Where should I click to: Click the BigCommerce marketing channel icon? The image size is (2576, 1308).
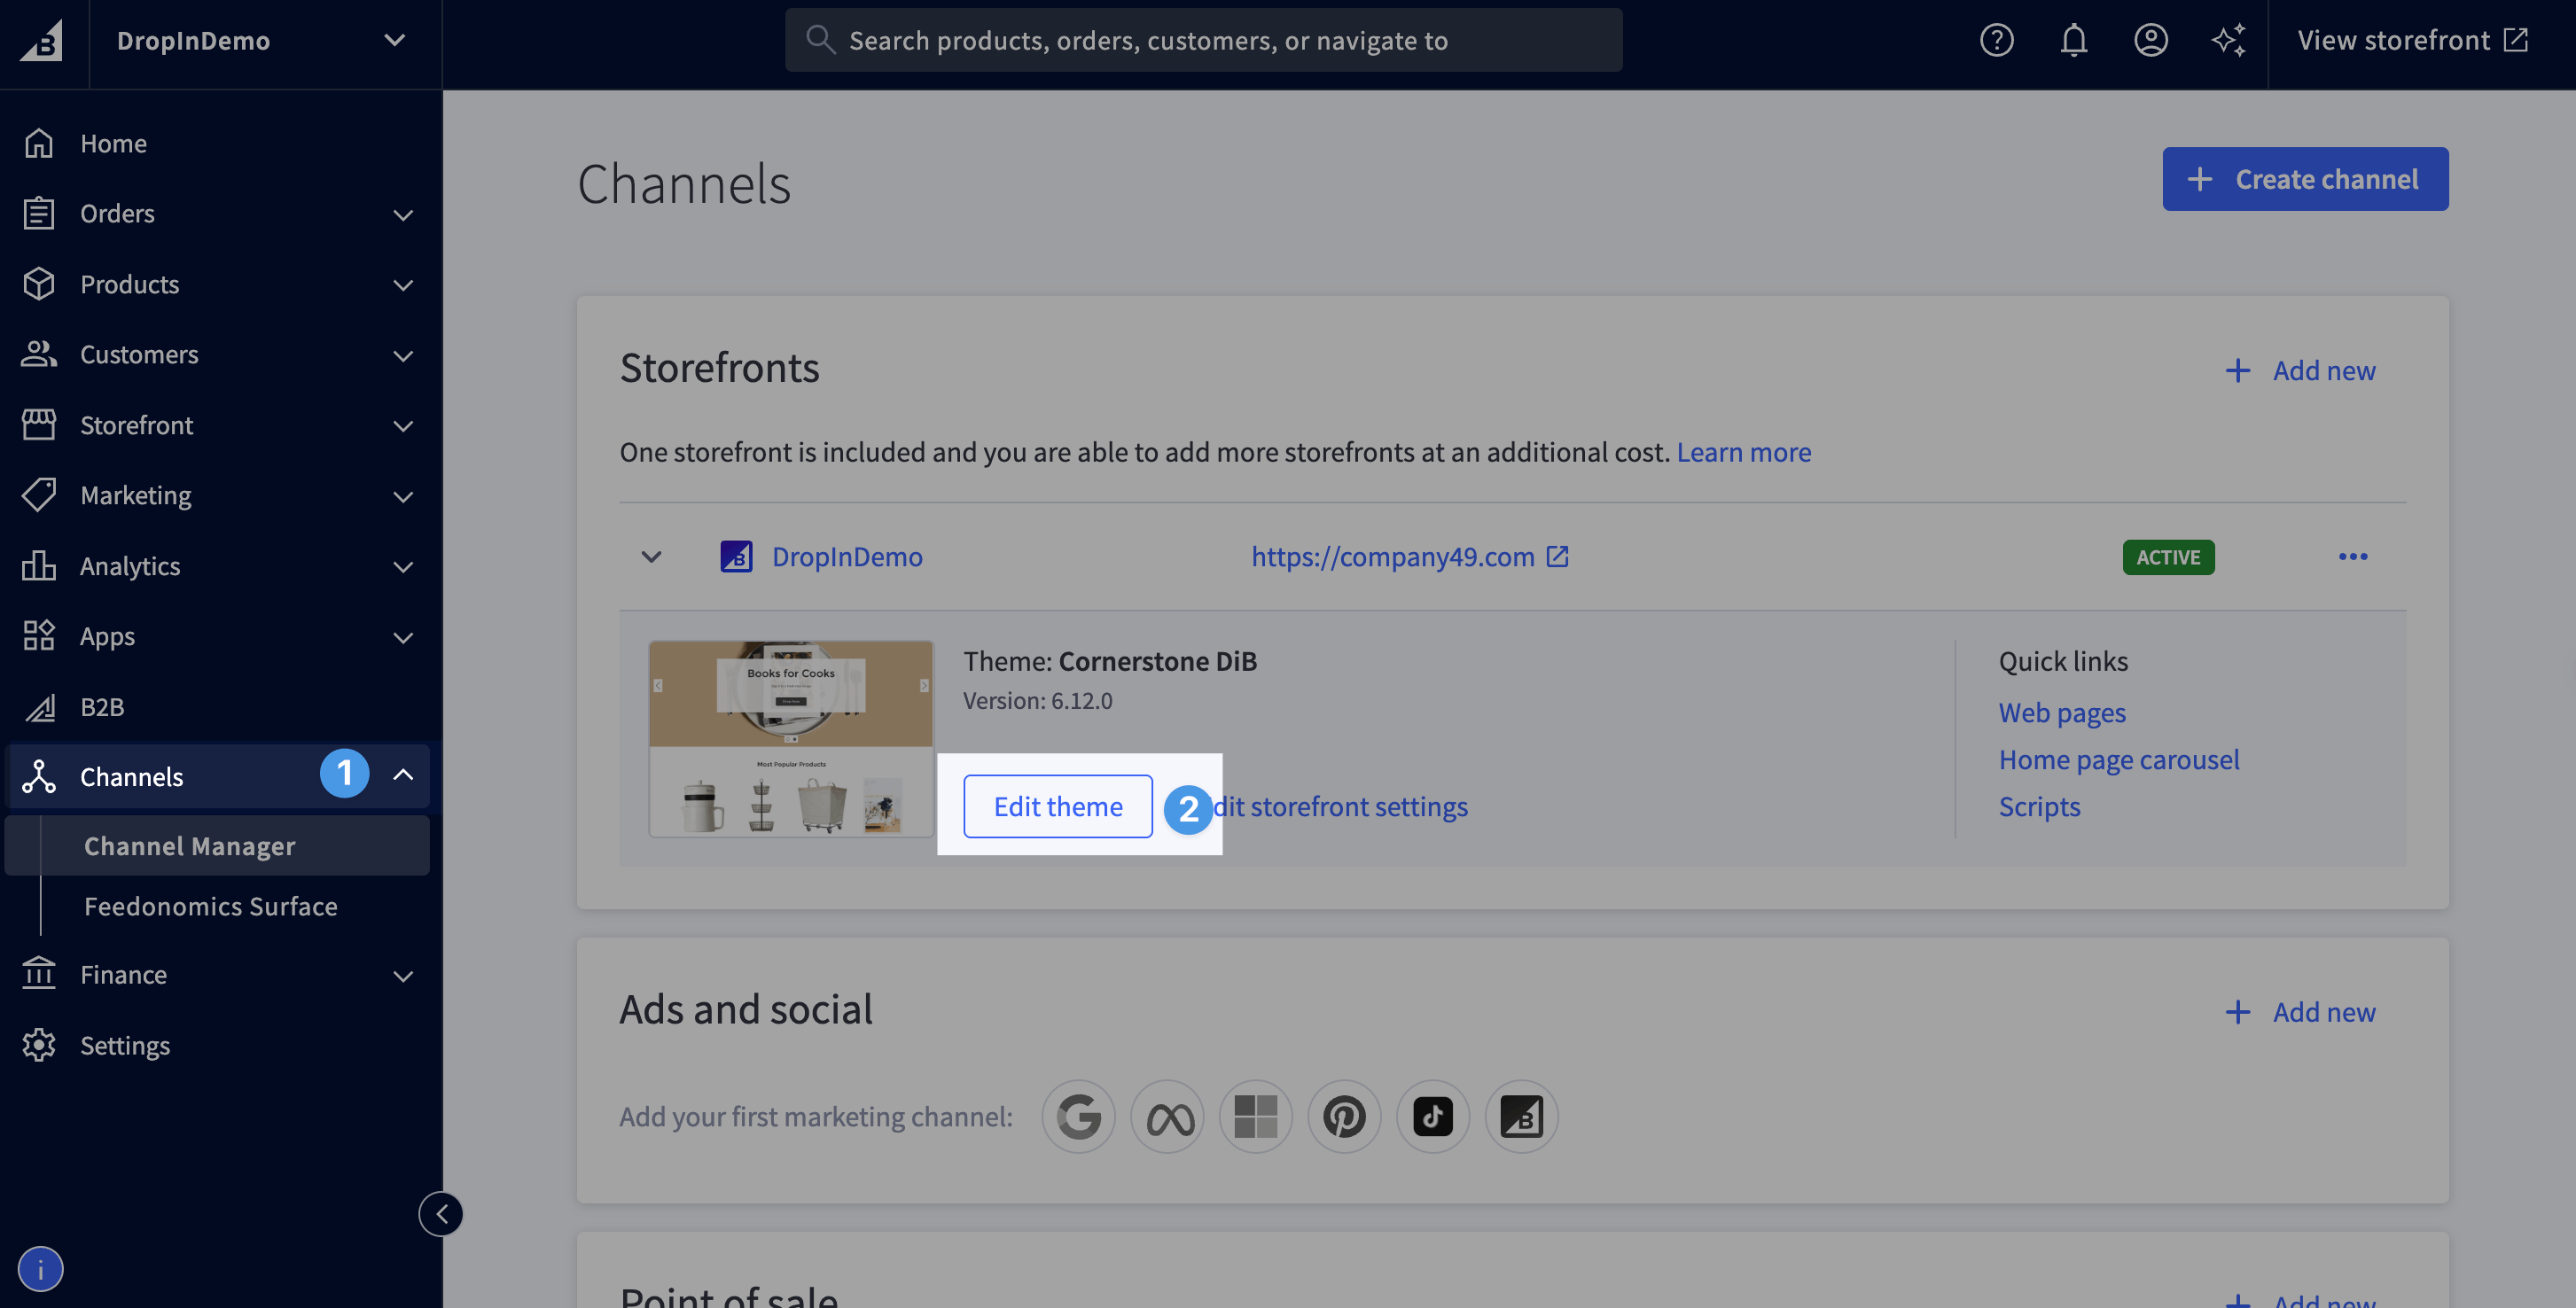(1521, 1116)
